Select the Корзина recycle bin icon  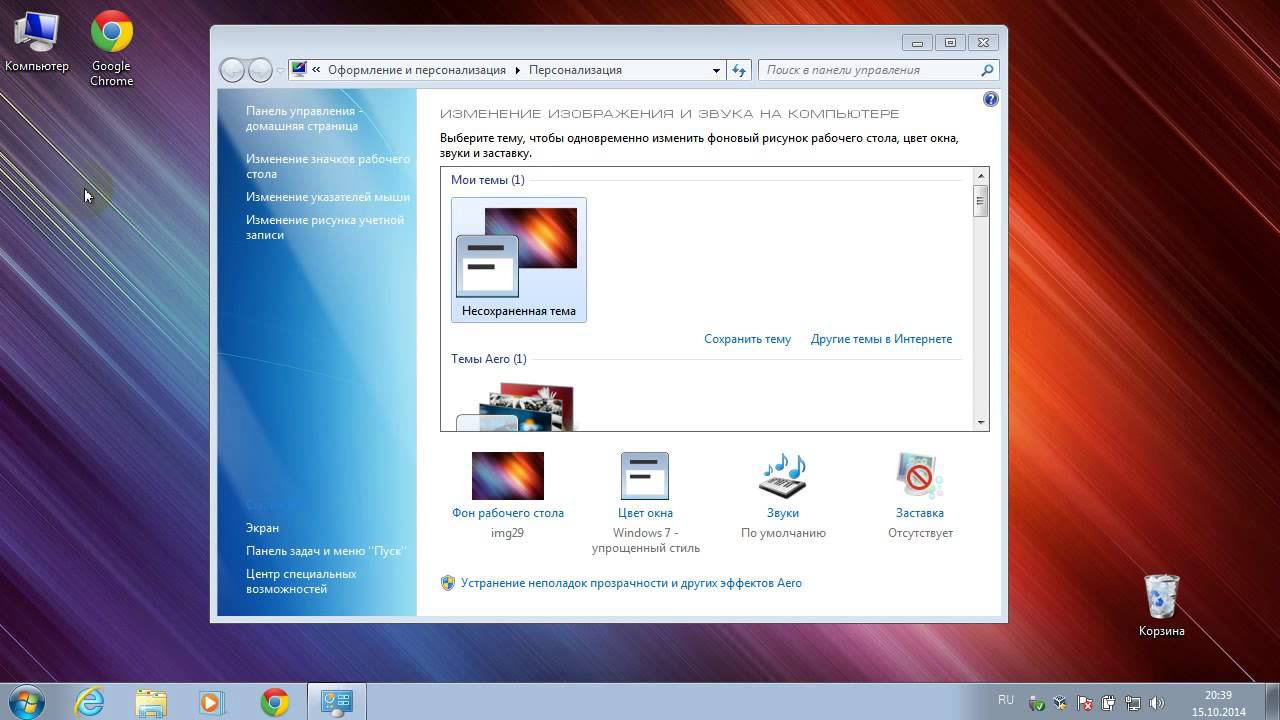point(1161,605)
